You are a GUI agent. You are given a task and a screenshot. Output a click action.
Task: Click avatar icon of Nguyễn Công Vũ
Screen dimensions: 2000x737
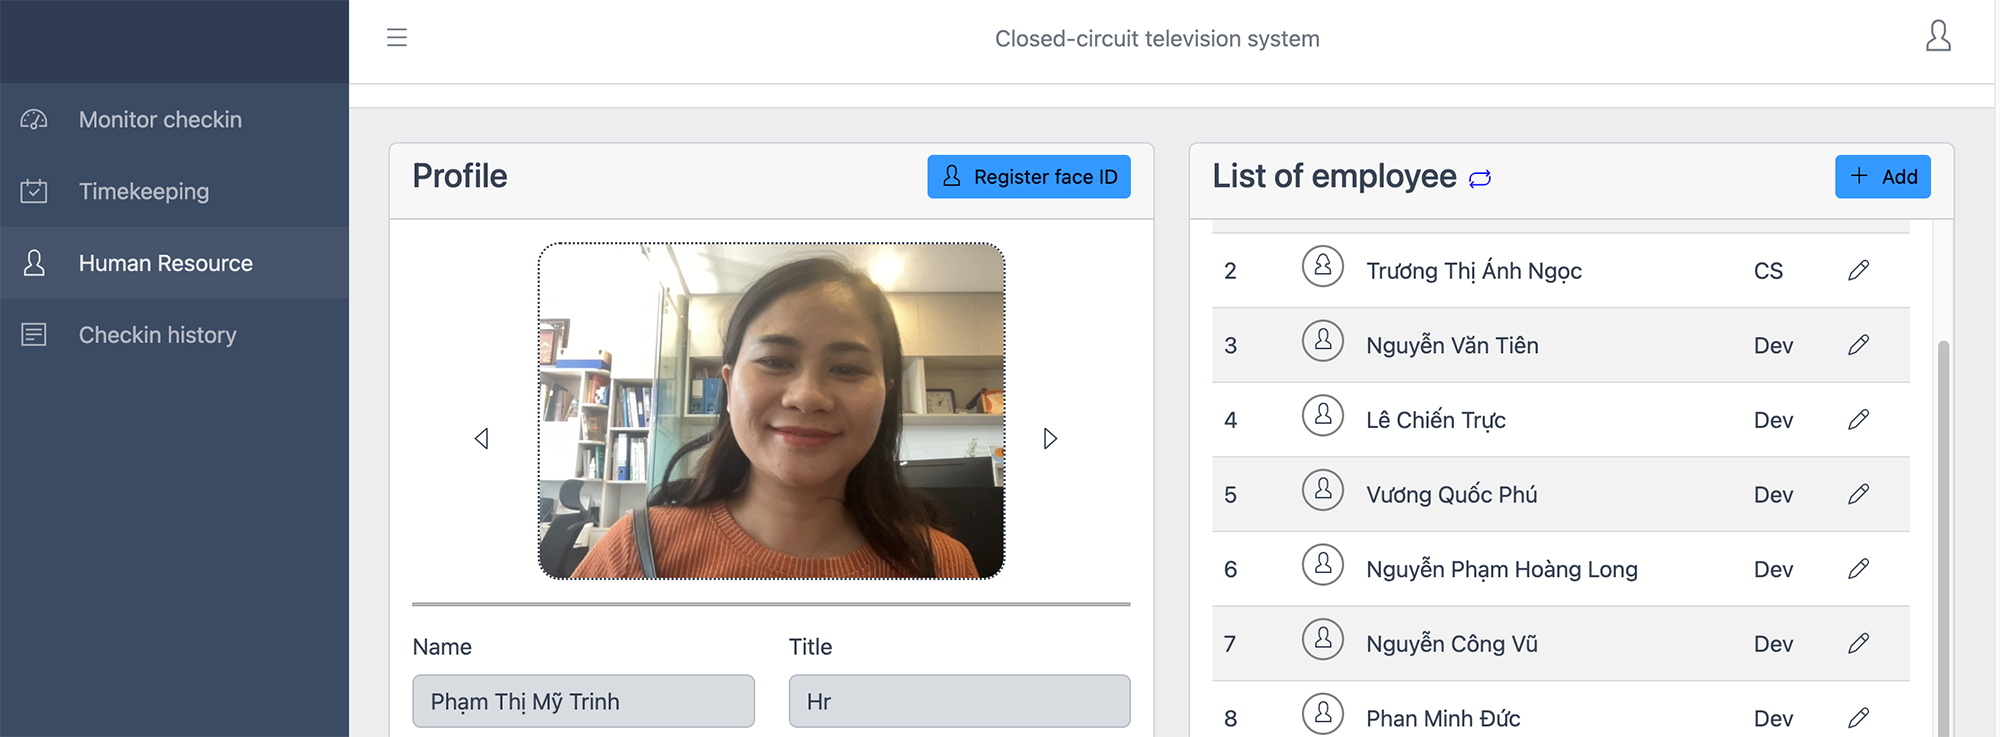point(1323,638)
